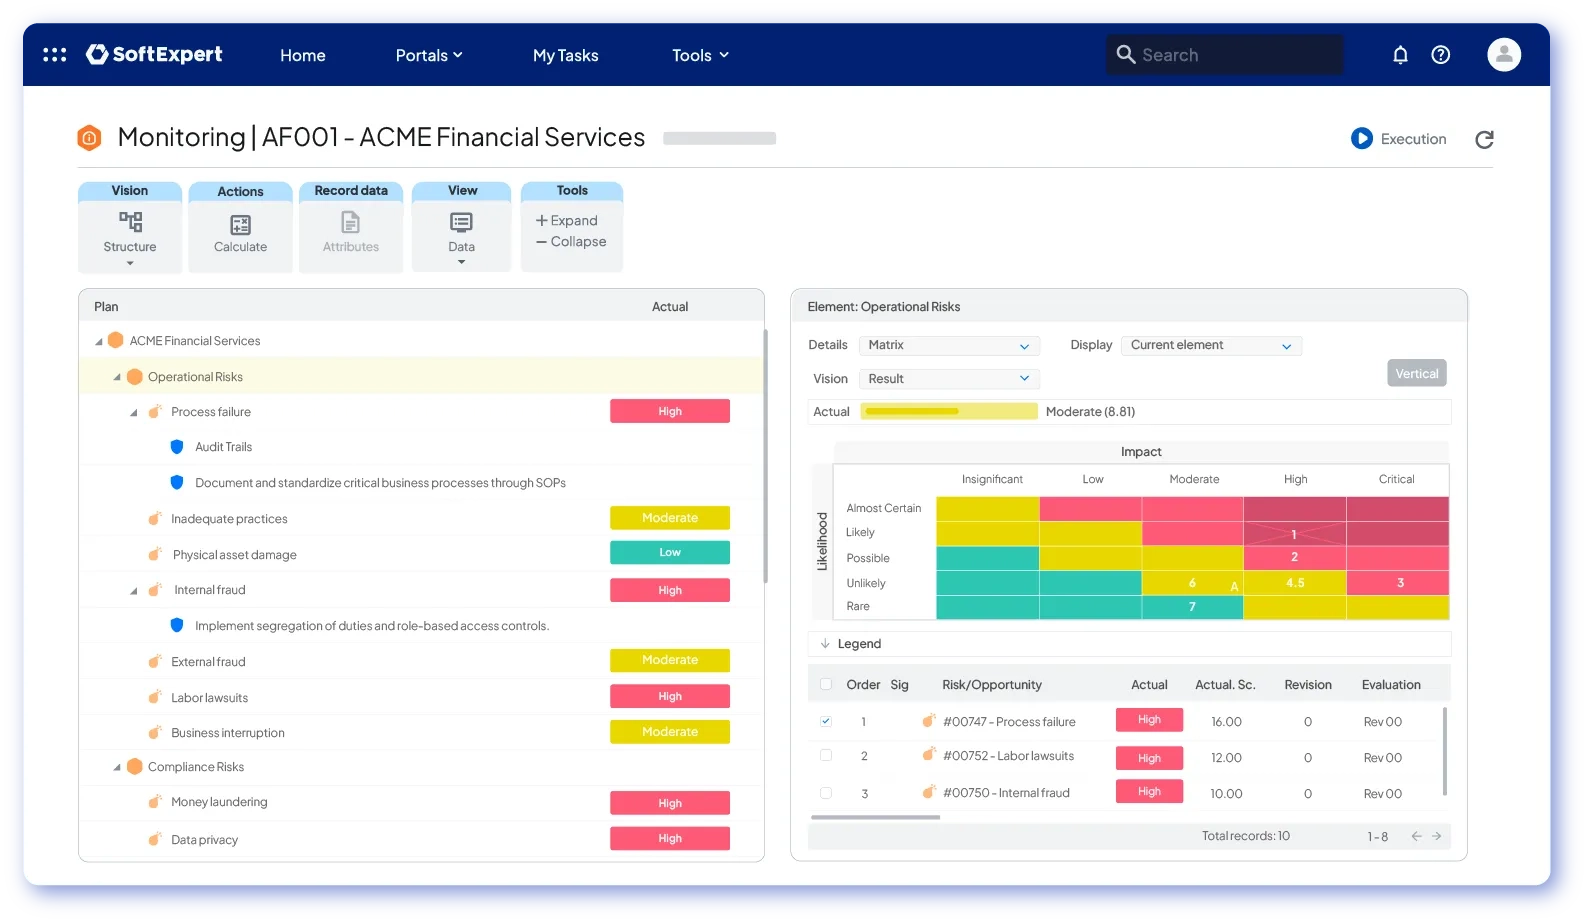
Task: Open the apps grid launcher icon
Action: pyautogui.click(x=55, y=55)
